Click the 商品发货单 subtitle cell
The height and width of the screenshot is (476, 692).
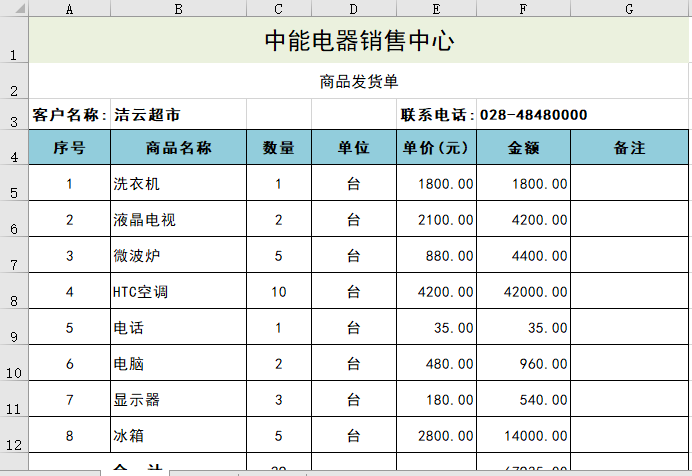click(359, 81)
